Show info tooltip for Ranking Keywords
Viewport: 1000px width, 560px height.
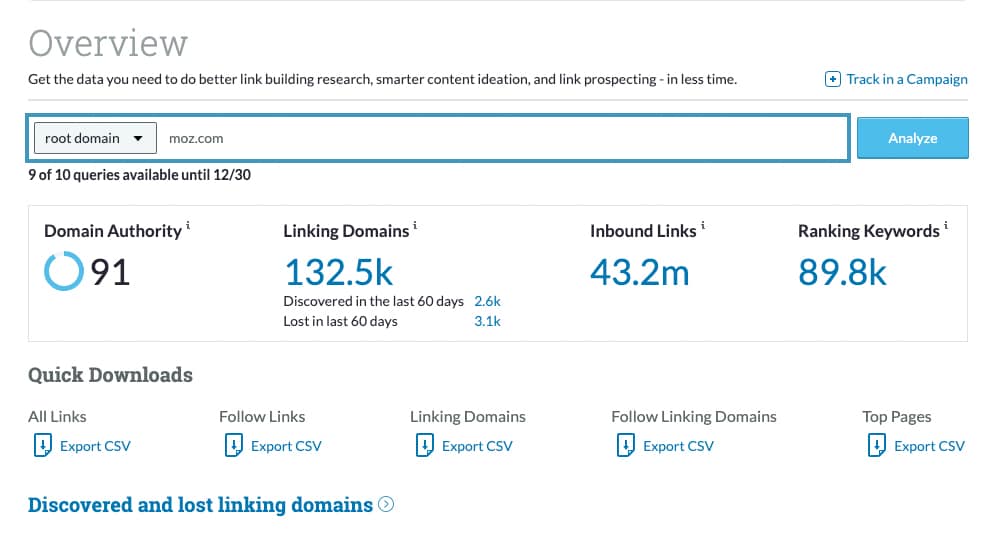946,225
